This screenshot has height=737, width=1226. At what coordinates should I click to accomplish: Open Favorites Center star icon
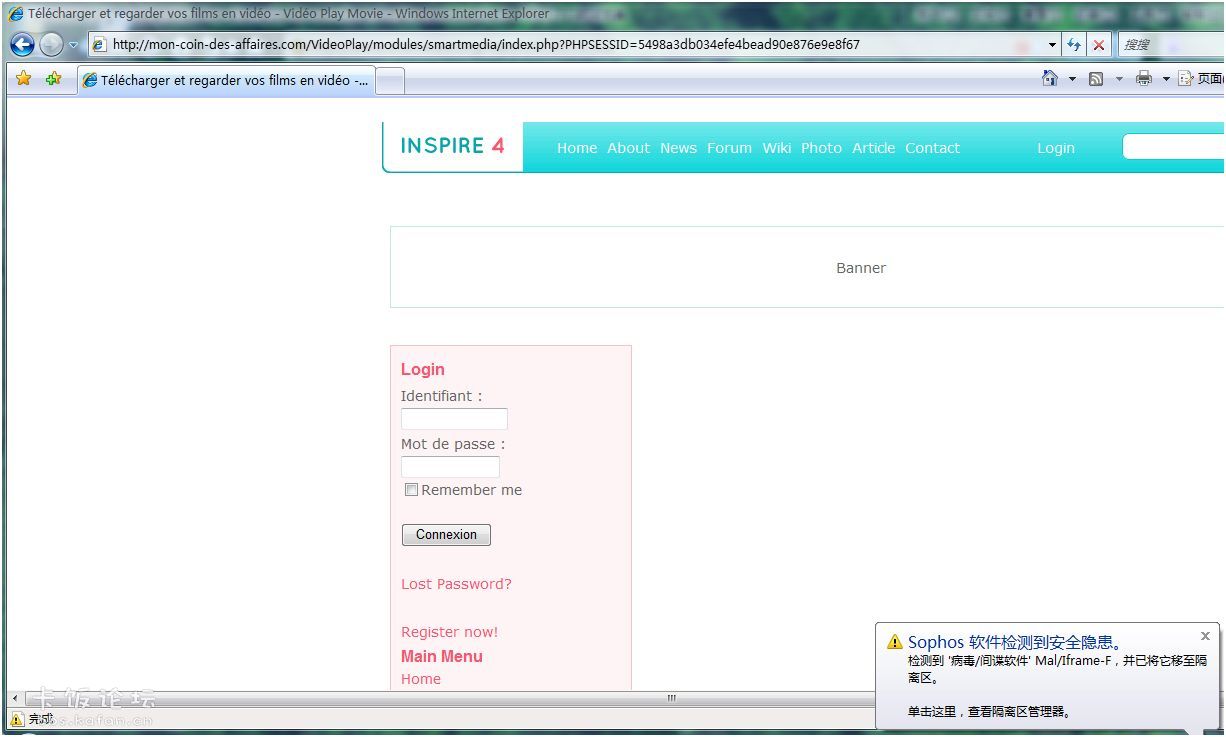click(24, 79)
